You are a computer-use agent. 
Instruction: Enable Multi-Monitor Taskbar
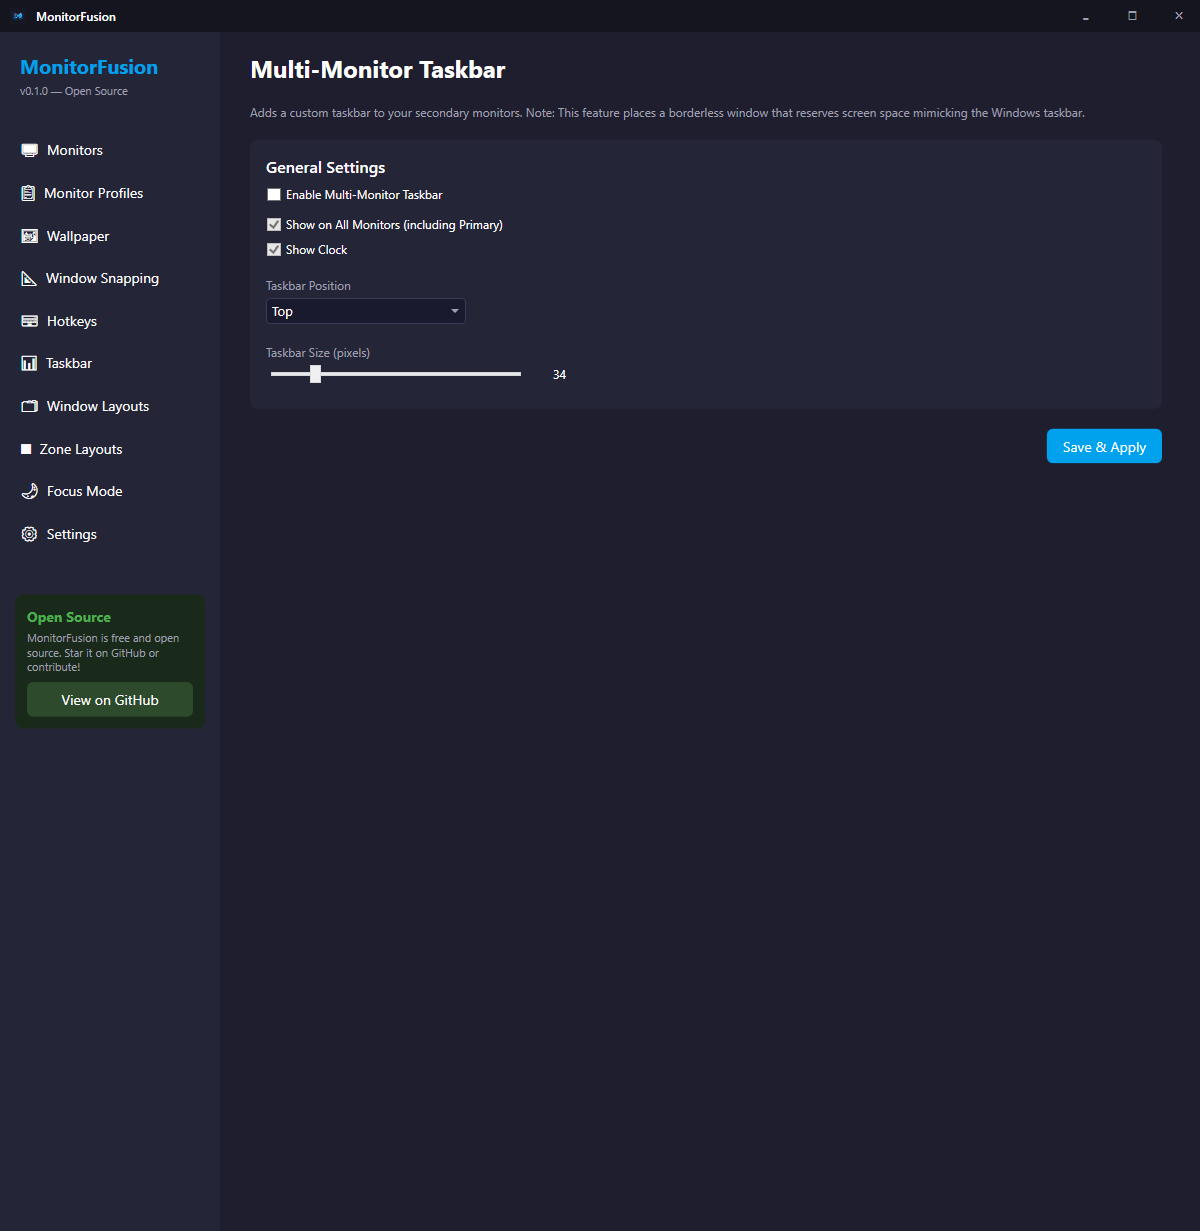tap(274, 194)
